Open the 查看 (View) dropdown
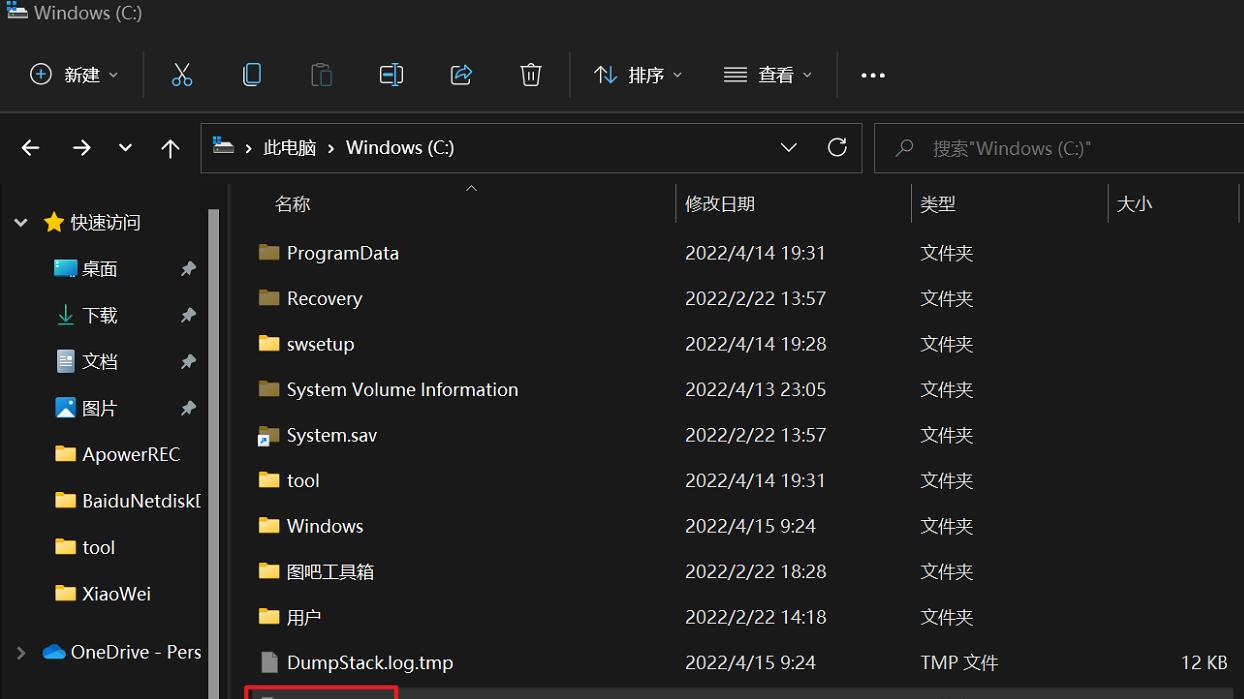The height and width of the screenshot is (699, 1244). 768,75
